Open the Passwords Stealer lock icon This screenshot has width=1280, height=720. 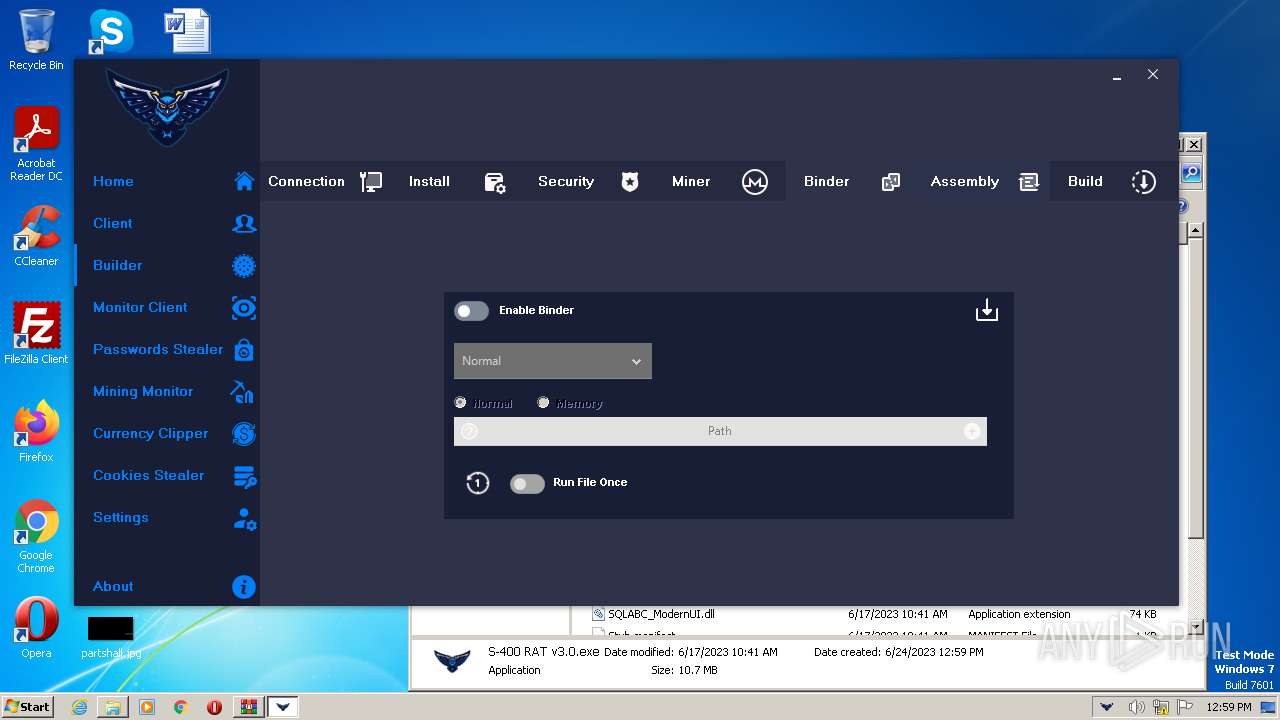tap(244, 349)
